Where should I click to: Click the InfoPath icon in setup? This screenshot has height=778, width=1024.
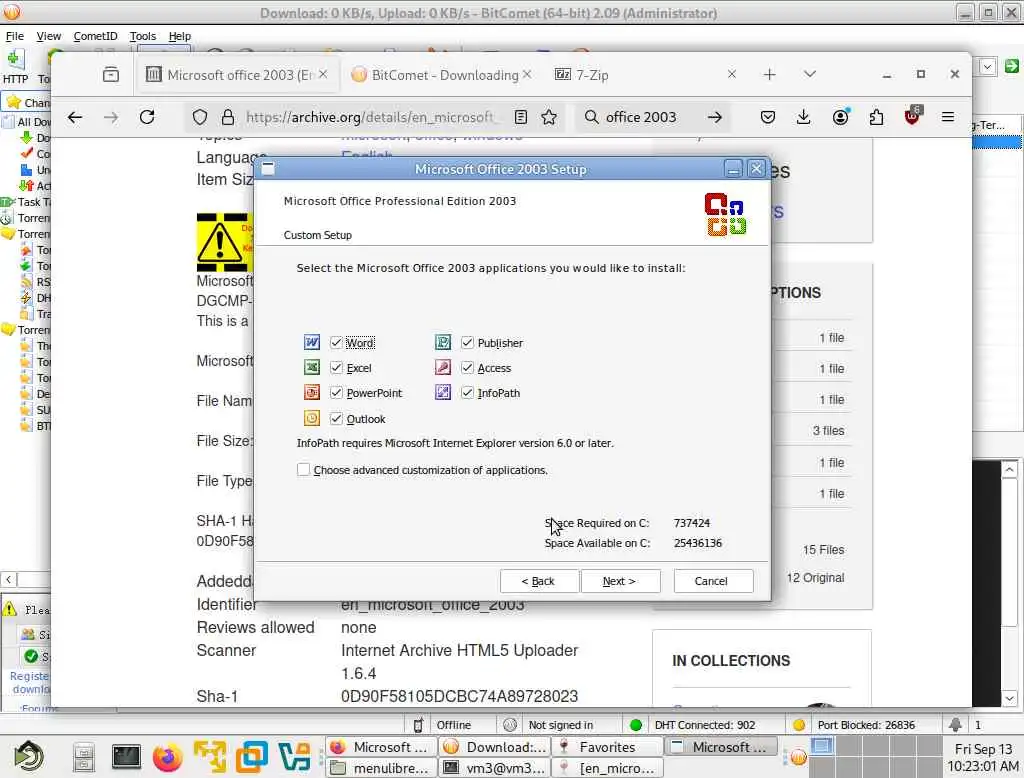pyautogui.click(x=443, y=393)
